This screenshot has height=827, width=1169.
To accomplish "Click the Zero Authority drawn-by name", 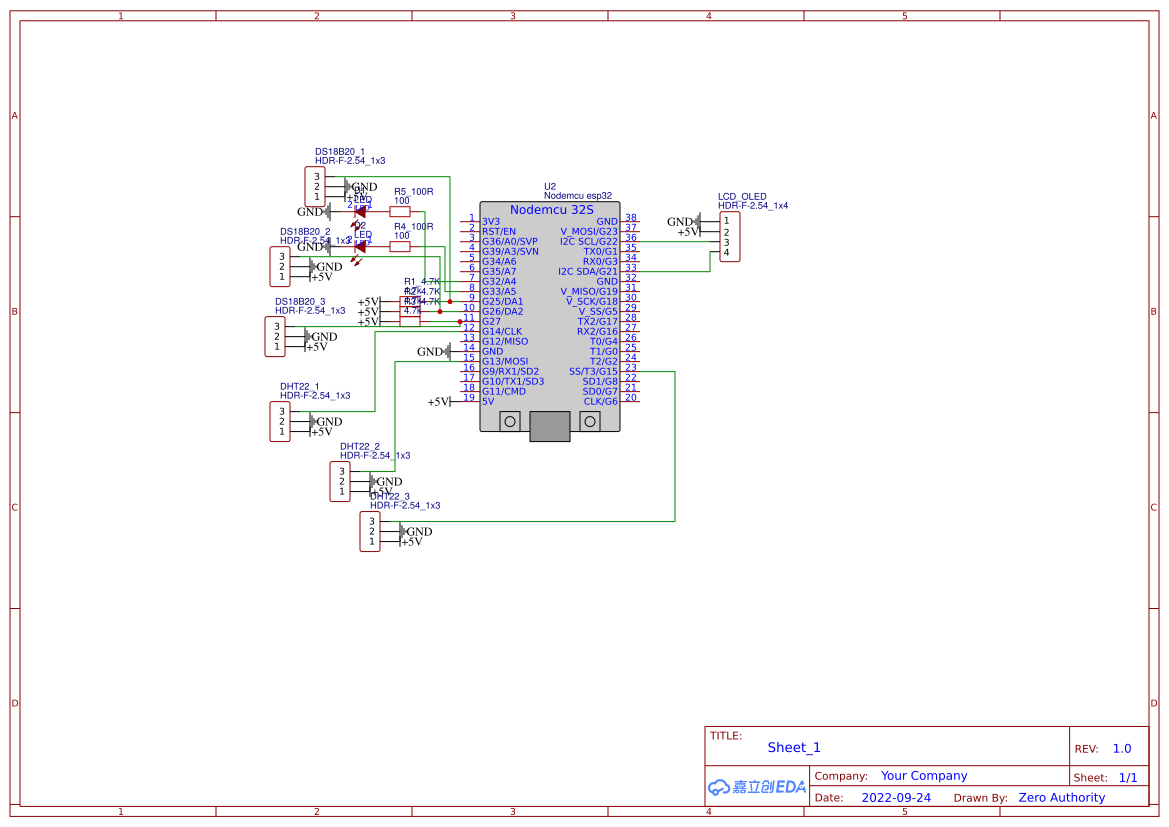I will (1061, 797).
